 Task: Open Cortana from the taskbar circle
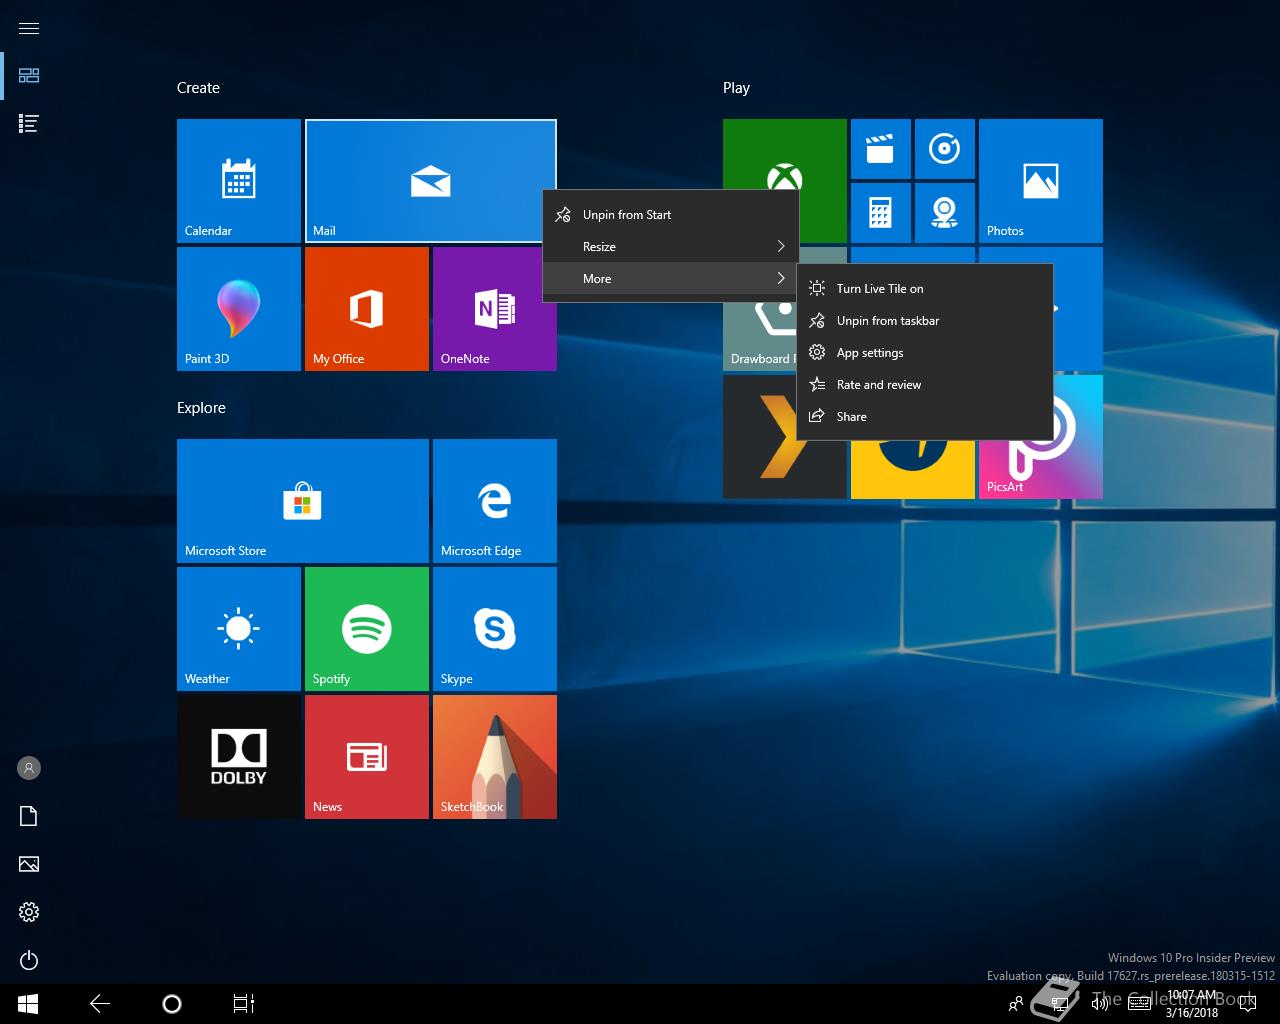pyautogui.click(x=172, y=1004)
